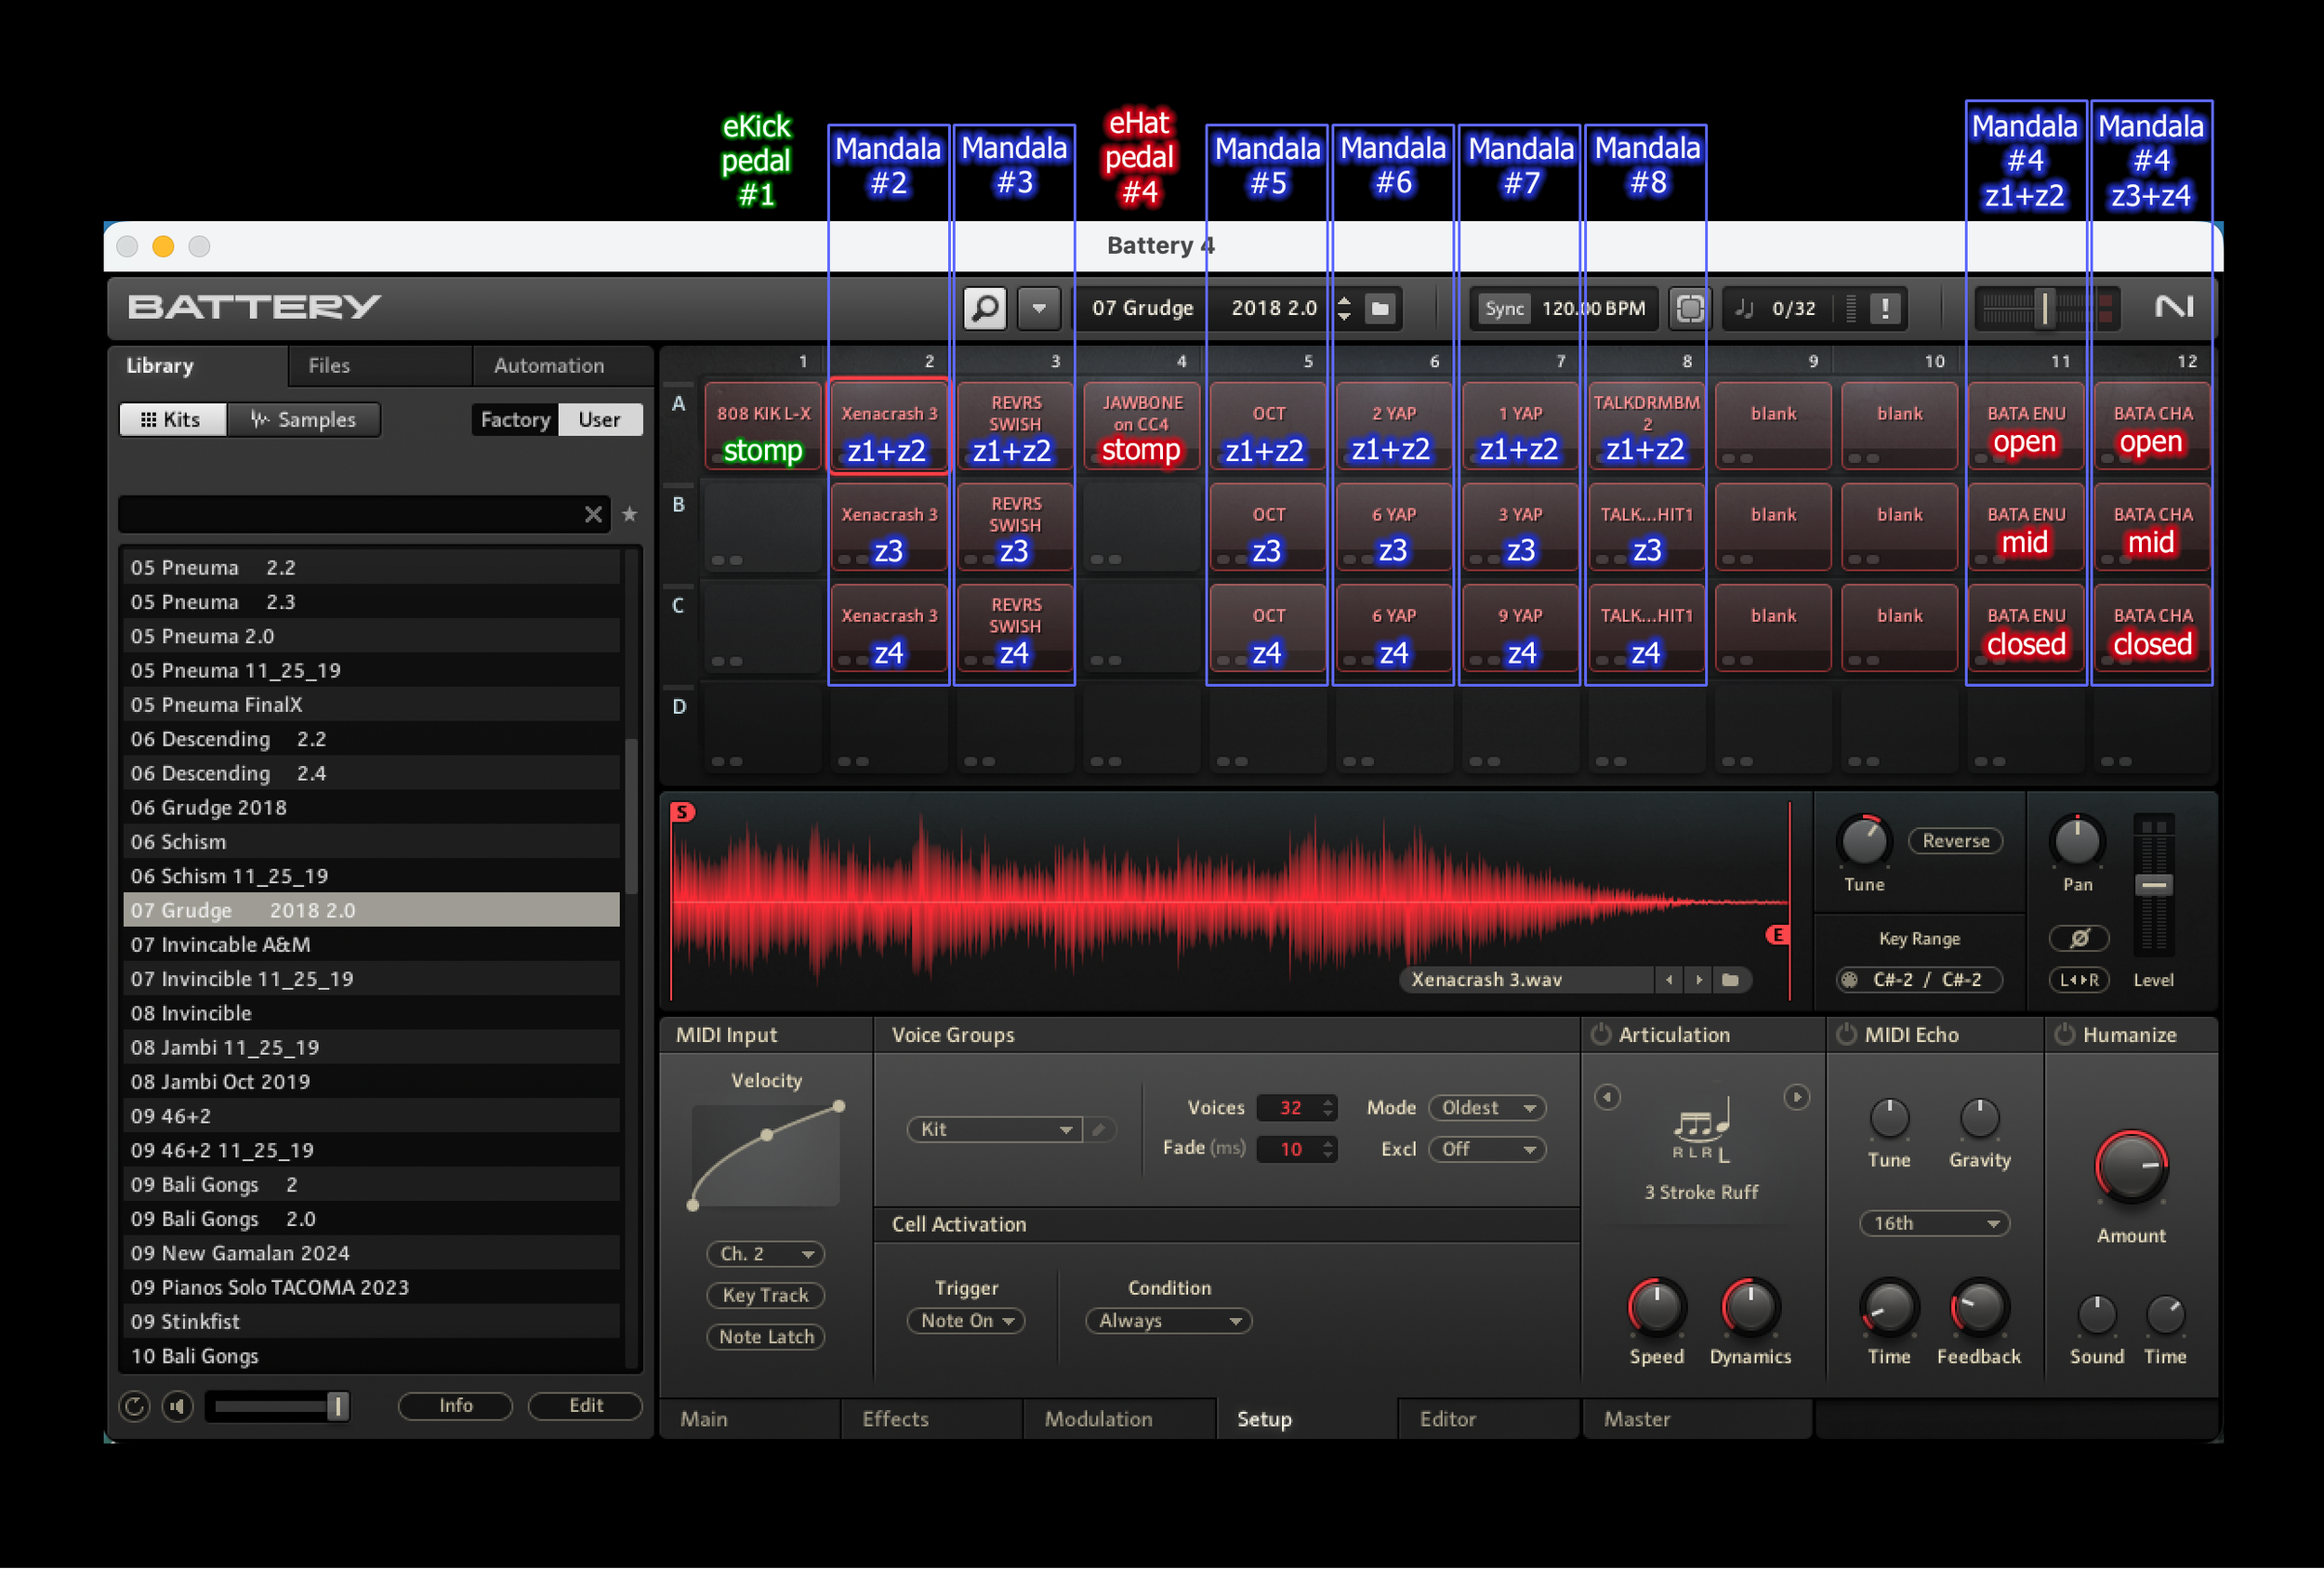Image resolution: width=2324 pixels, height=1569 pixels.
Task: Open the sample folder icon in waveform
Action: pos(1730,980)
